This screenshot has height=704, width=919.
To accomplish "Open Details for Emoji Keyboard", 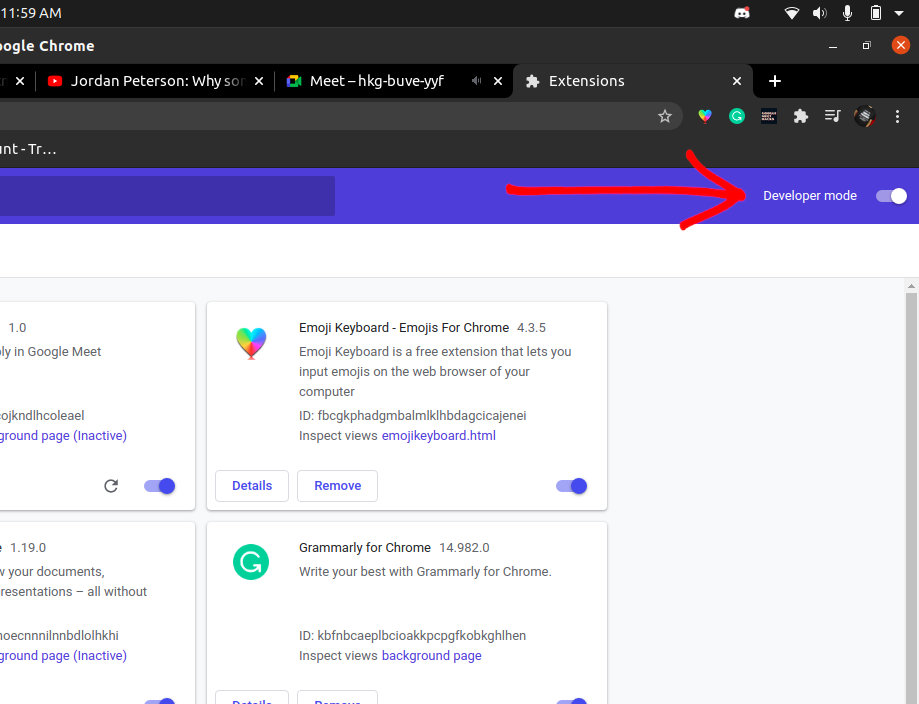I will 252,485.
